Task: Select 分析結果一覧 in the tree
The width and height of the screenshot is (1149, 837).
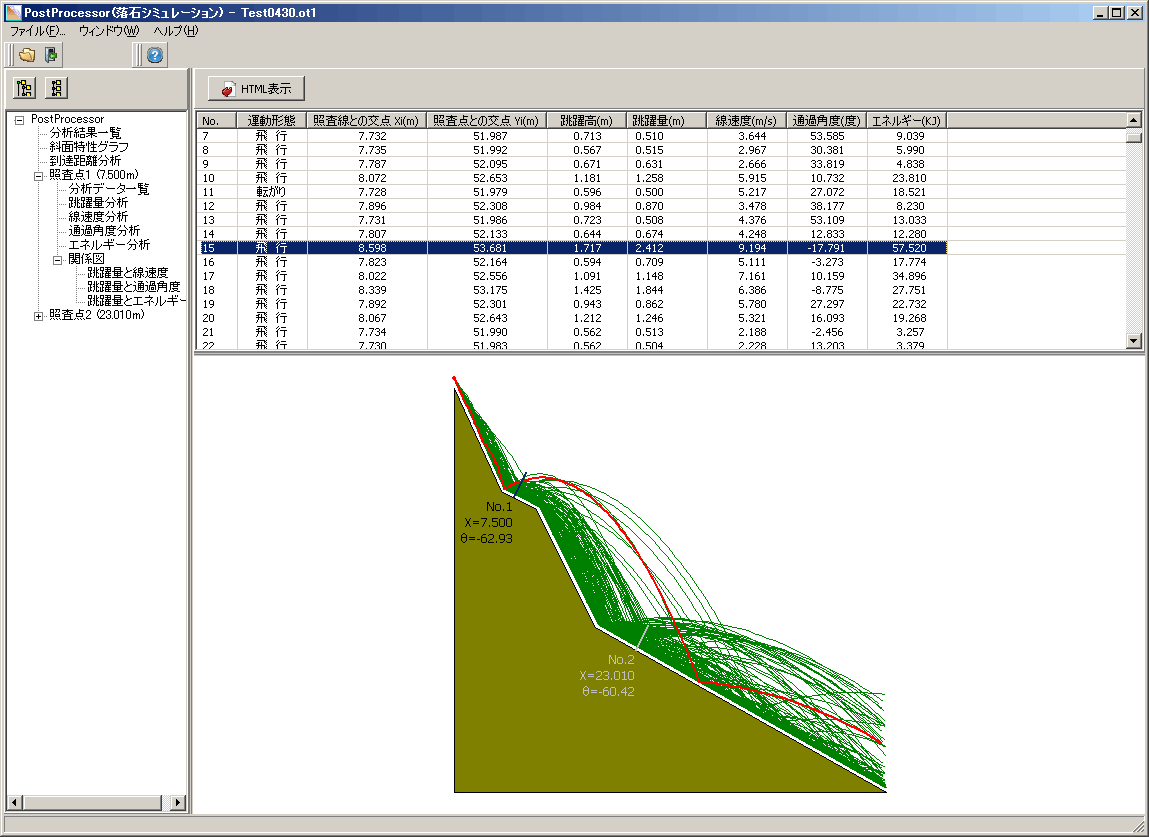Action: (85, 133)
